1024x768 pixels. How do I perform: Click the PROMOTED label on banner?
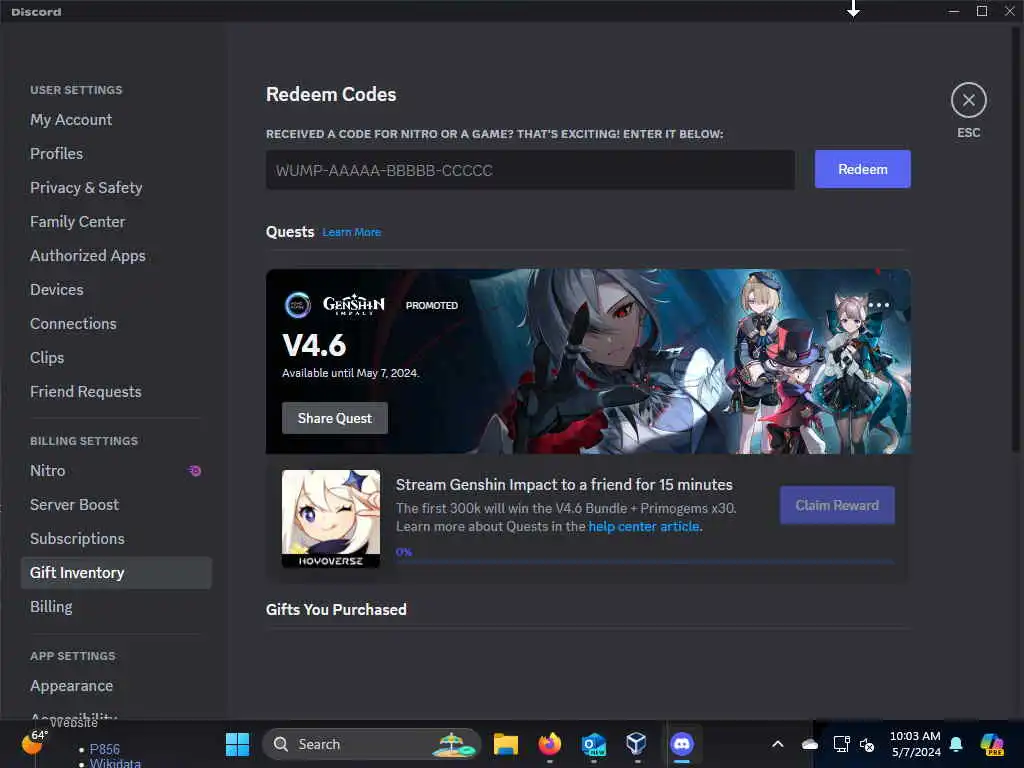[x=432, y=305]
